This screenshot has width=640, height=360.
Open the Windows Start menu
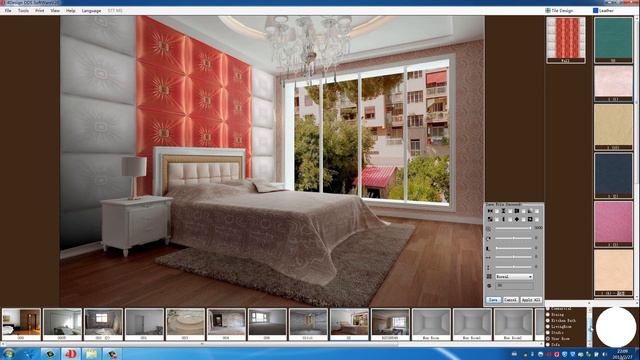click(x=9, y=354)
